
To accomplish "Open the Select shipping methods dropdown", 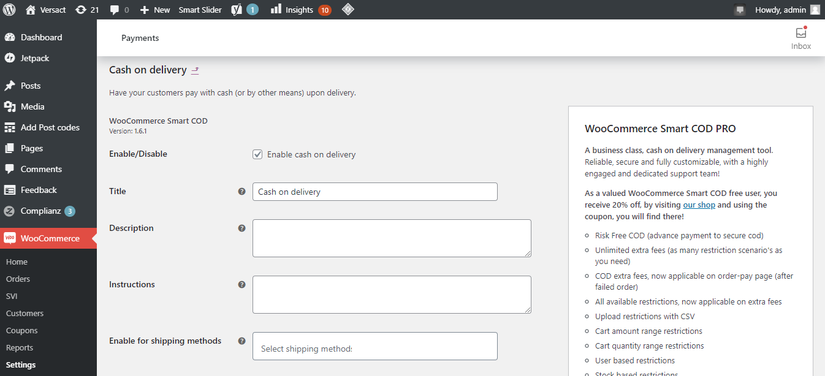I will (375, 346).
